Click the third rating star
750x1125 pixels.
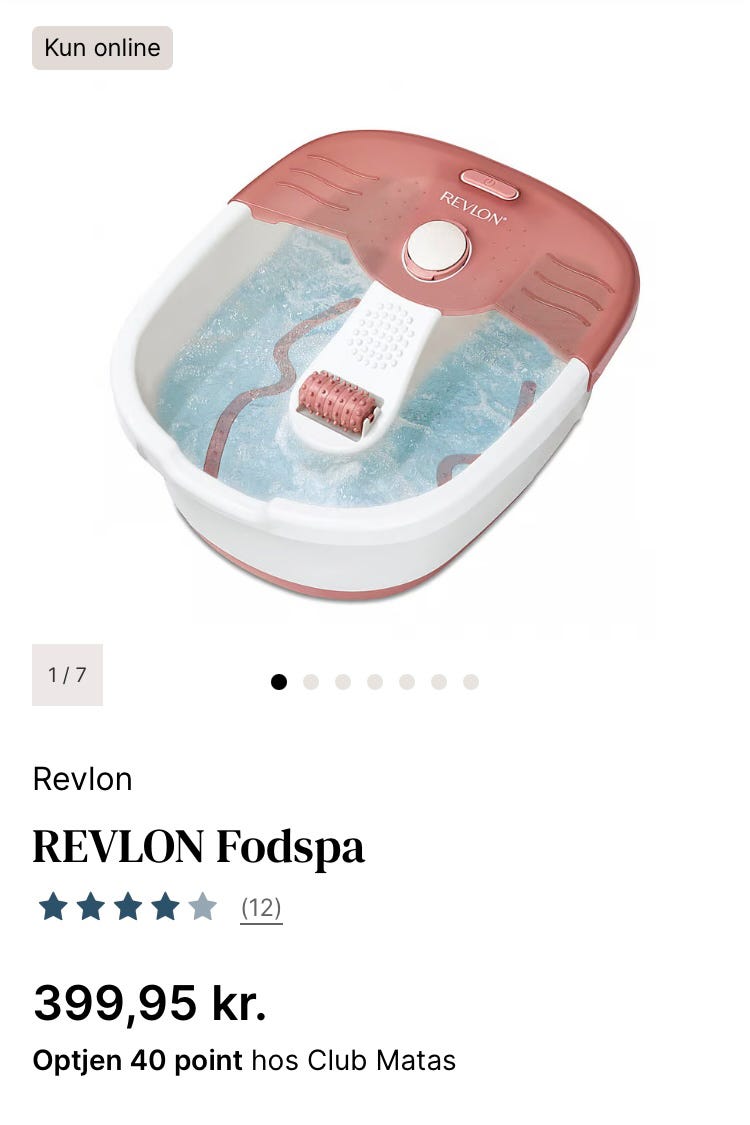[128, 907]
